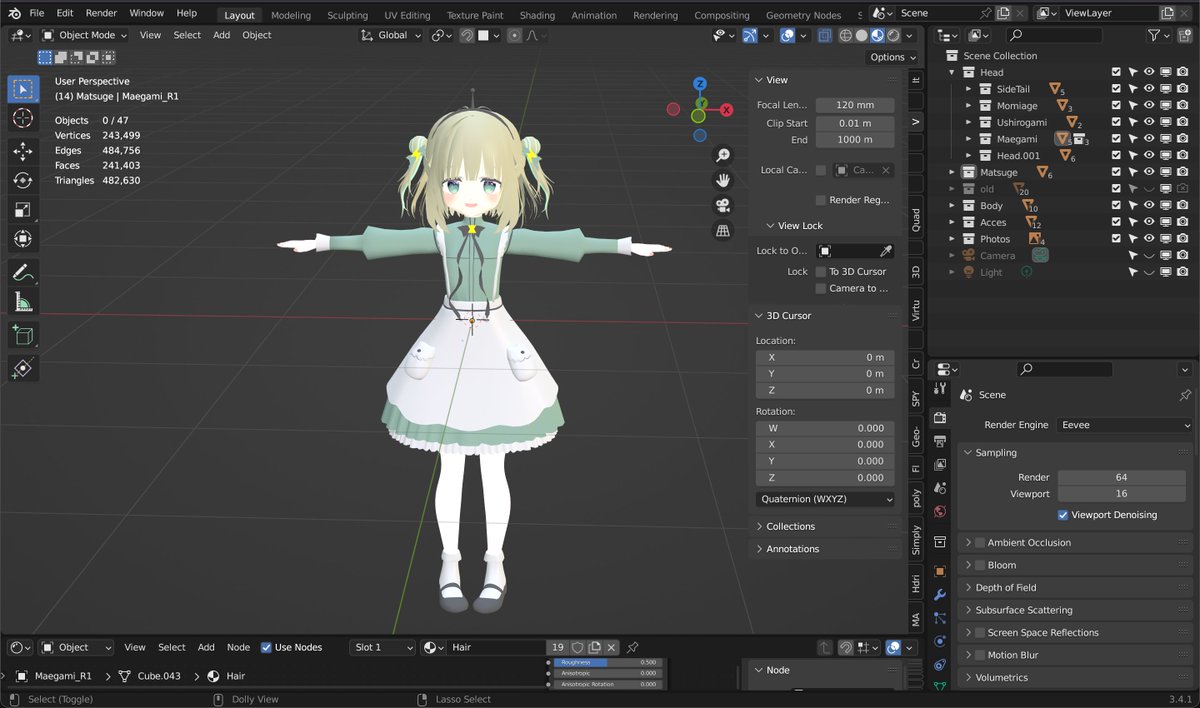
Task: Expand the Collections panel
Action: [790, 526]
